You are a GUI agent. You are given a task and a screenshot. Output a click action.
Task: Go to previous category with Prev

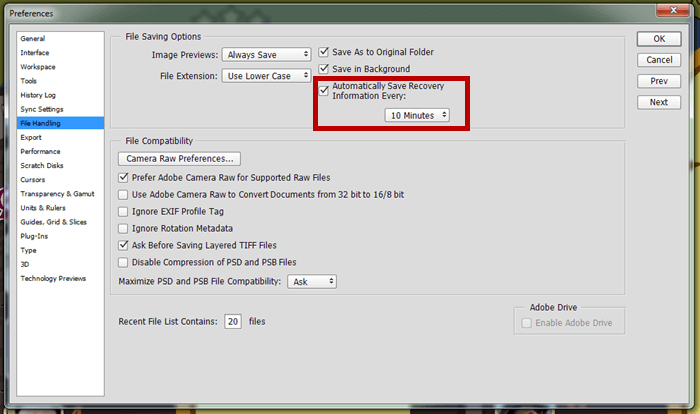659,81
